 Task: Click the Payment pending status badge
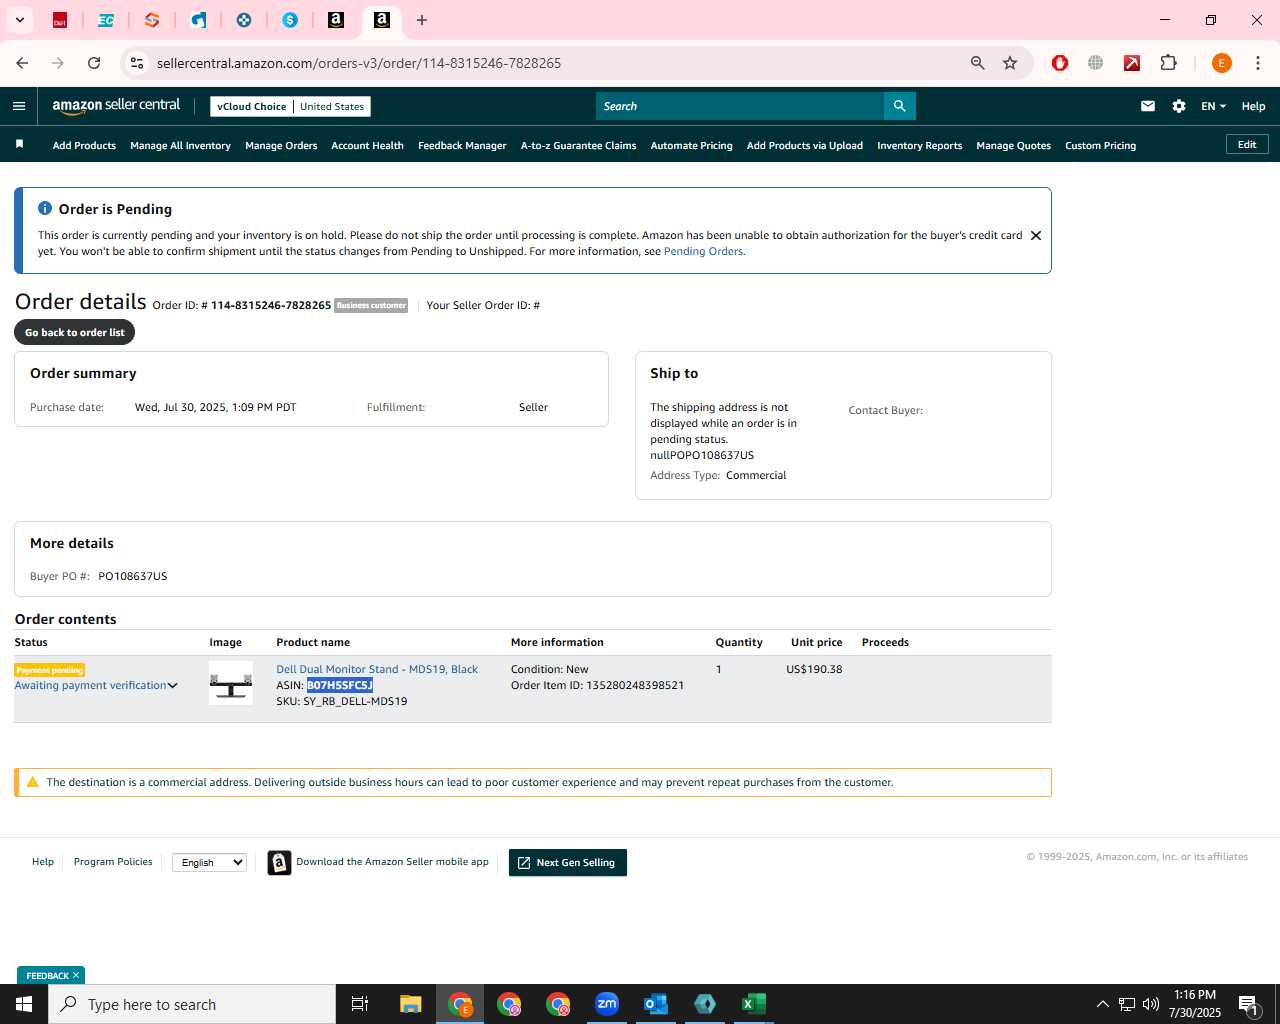click(x=50, y=670)
